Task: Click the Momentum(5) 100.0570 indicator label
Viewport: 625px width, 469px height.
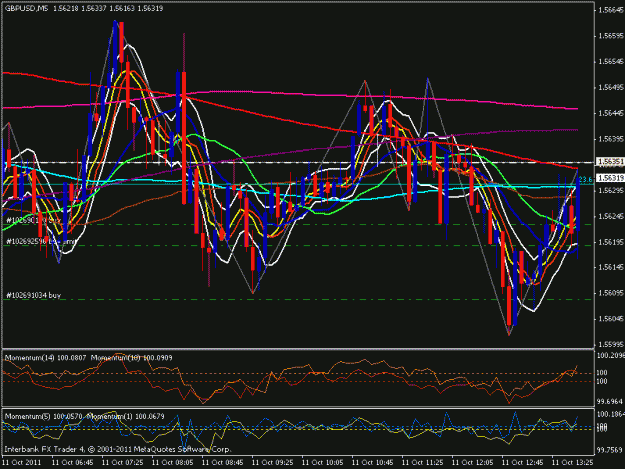Action: point(43,416)
